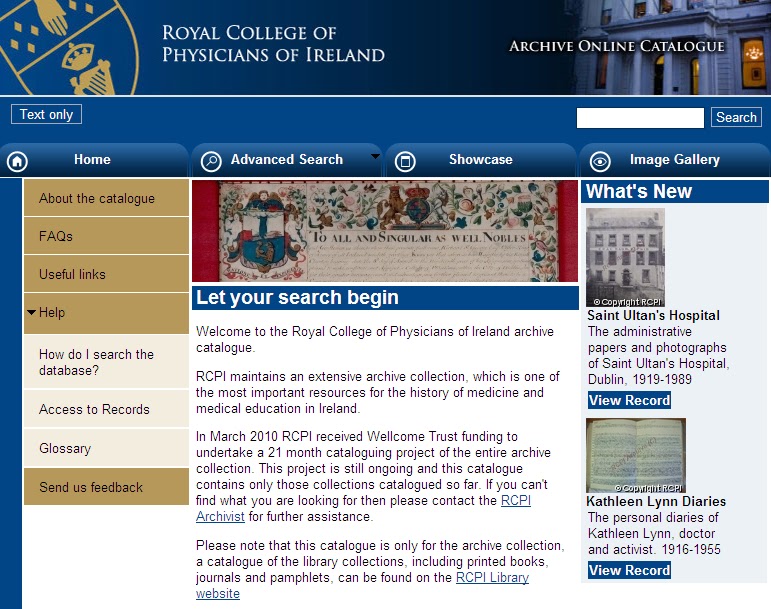Open the Home tab
Image resolution: width=771 pixels, height=609 pixels.
click(94, 160)
